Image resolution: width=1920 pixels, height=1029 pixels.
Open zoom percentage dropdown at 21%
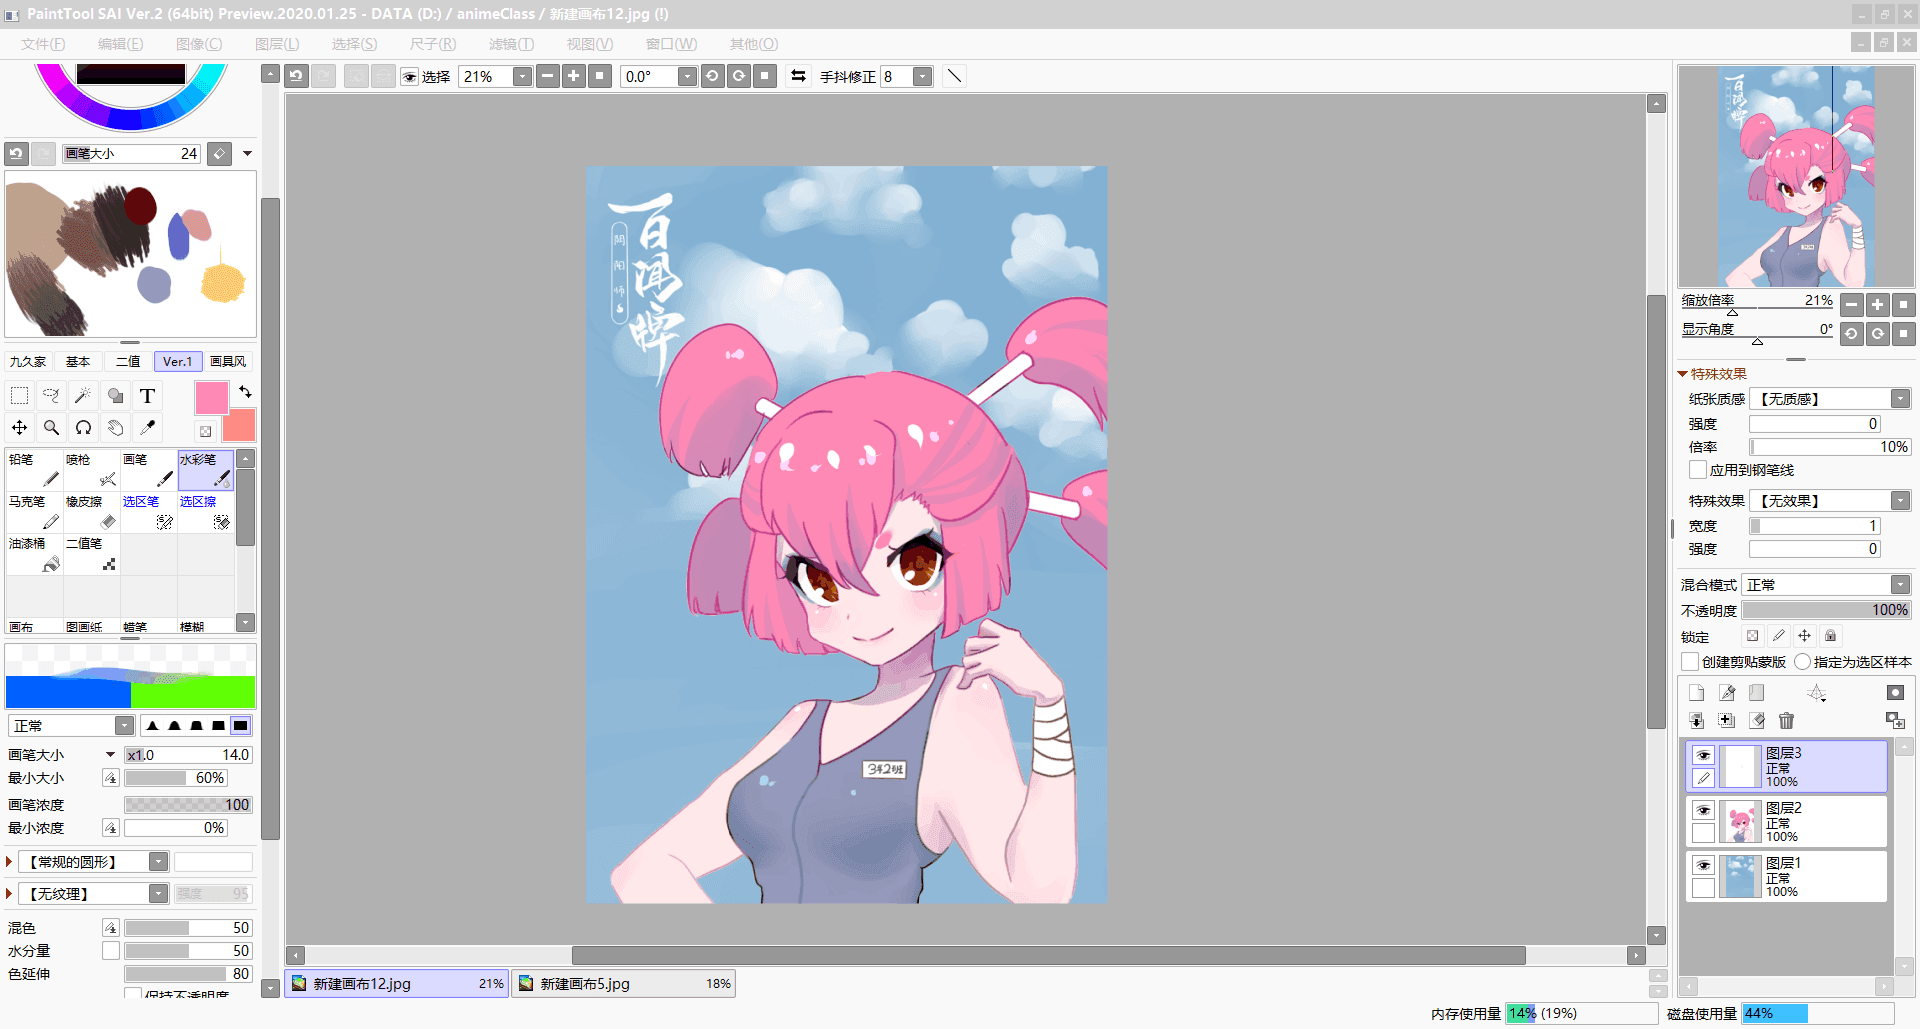click(522, 77)
